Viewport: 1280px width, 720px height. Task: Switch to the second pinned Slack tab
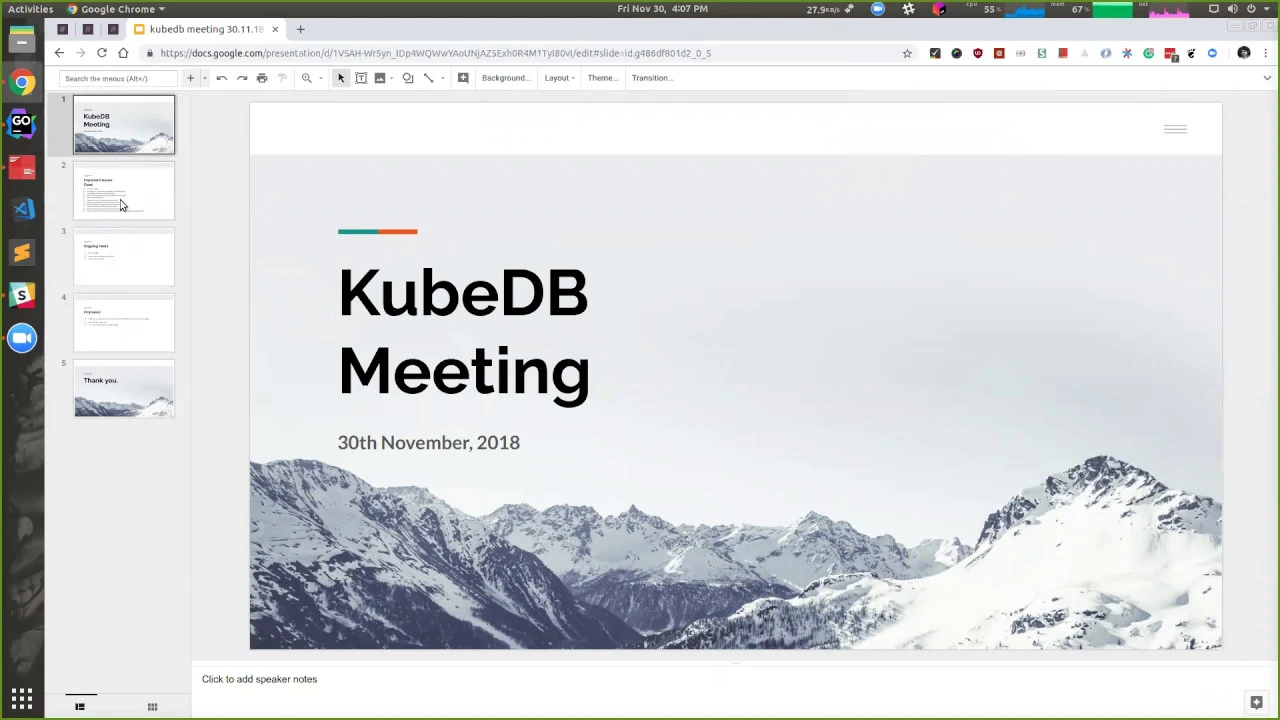click(x=88, y=29)
